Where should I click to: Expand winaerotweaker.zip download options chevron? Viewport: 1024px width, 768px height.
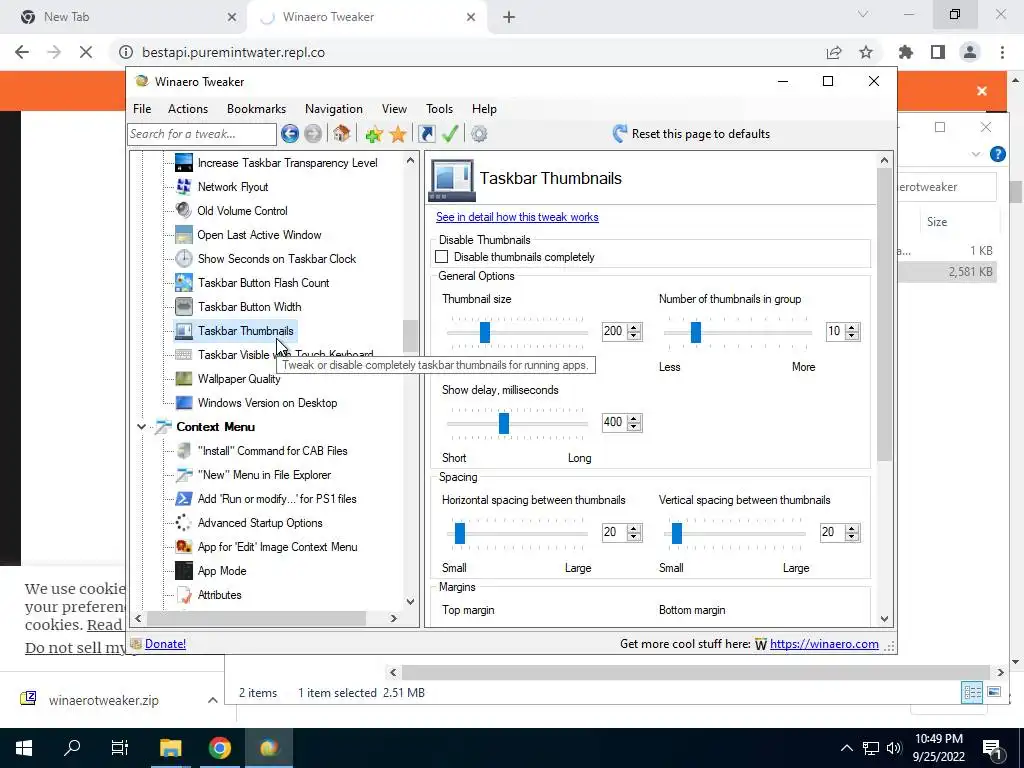click(212, 700)
